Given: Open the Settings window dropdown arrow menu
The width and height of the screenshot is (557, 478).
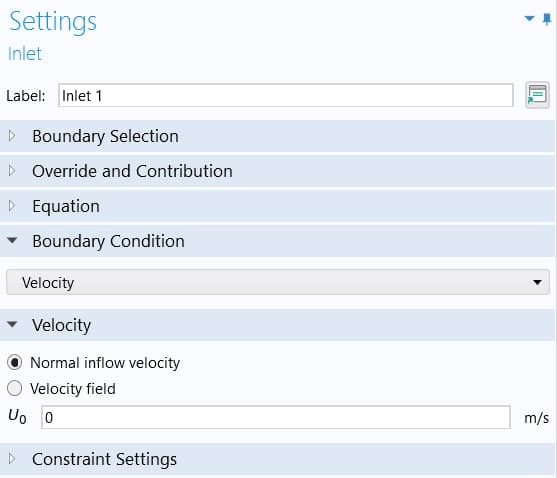Looking at the screenshot, I should (529, 18).
